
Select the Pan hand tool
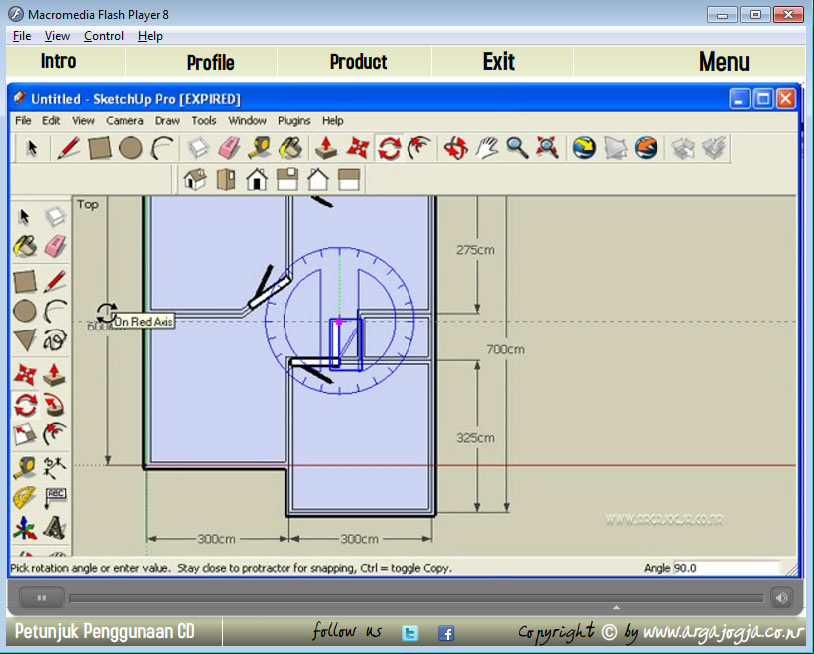pyautogui.click(x=486, y=148)
